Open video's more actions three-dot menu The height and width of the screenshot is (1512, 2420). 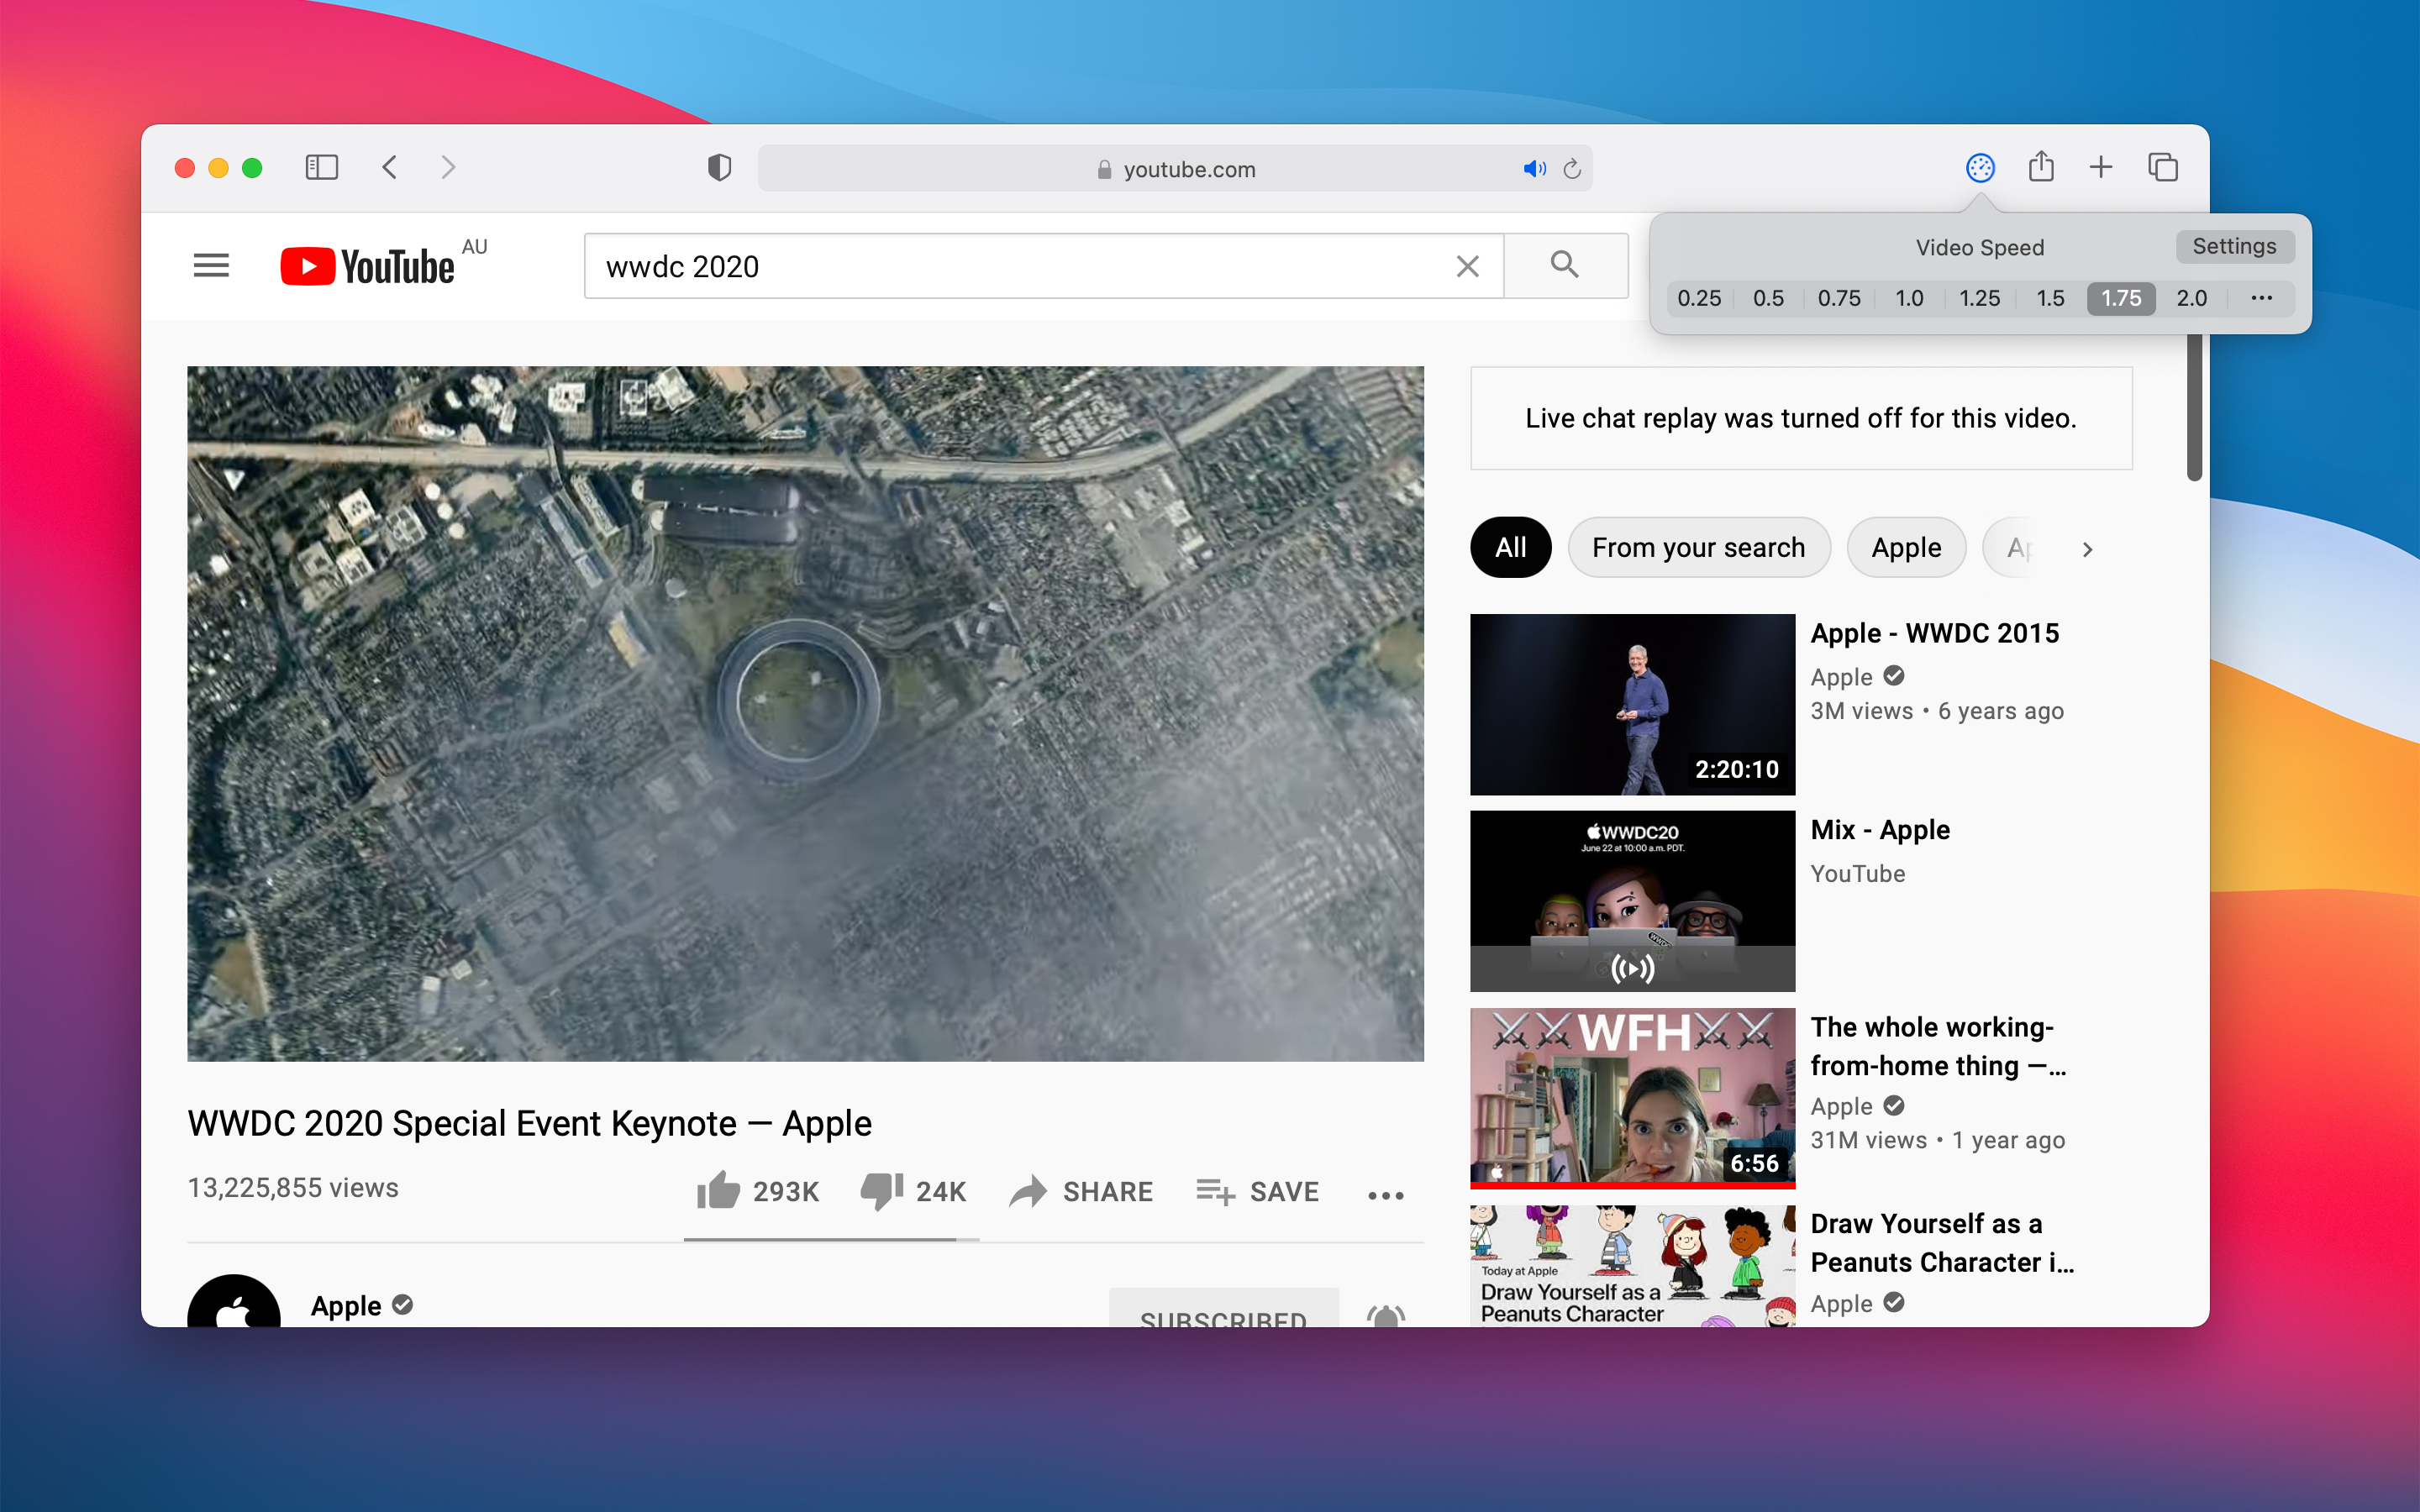click(1385, 1195)
